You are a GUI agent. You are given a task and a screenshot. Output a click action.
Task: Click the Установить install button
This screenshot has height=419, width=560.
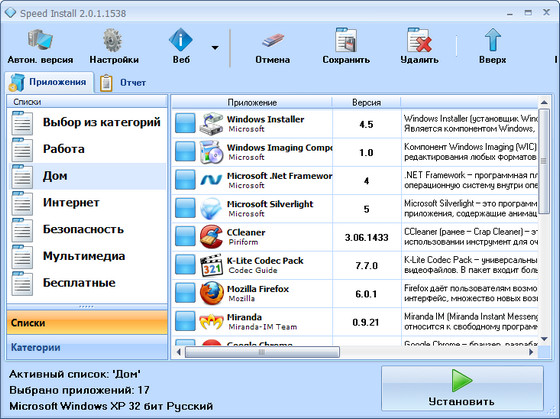pos(462,388)
